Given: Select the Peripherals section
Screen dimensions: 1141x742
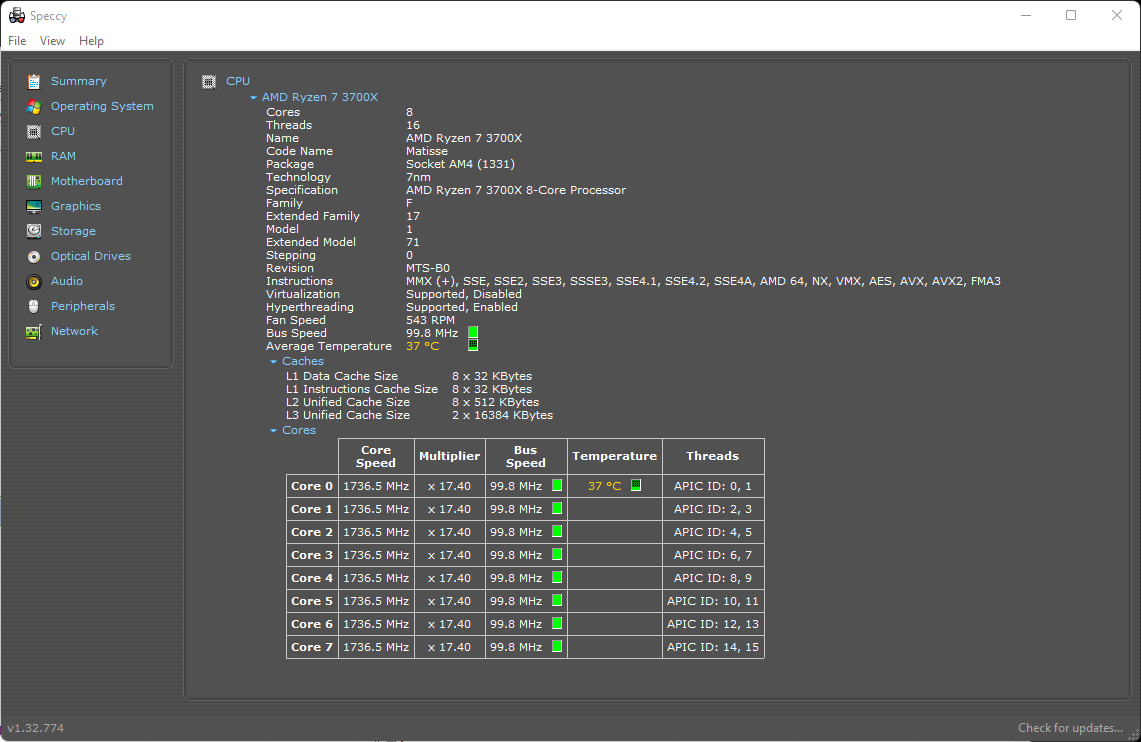Looking at the screenshot, I should click(82, 306).
